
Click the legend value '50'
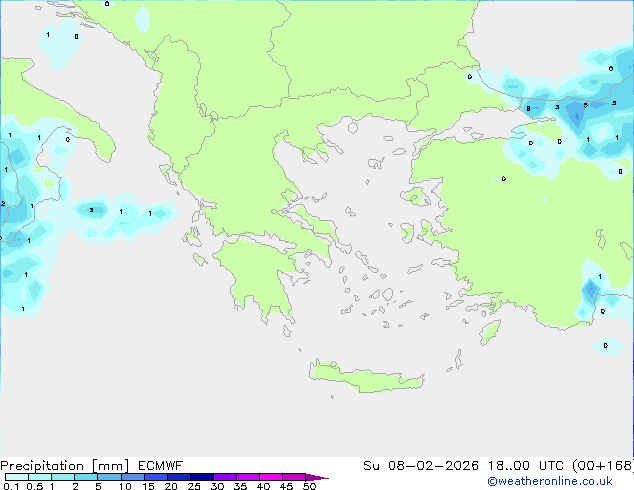point(309,486)
